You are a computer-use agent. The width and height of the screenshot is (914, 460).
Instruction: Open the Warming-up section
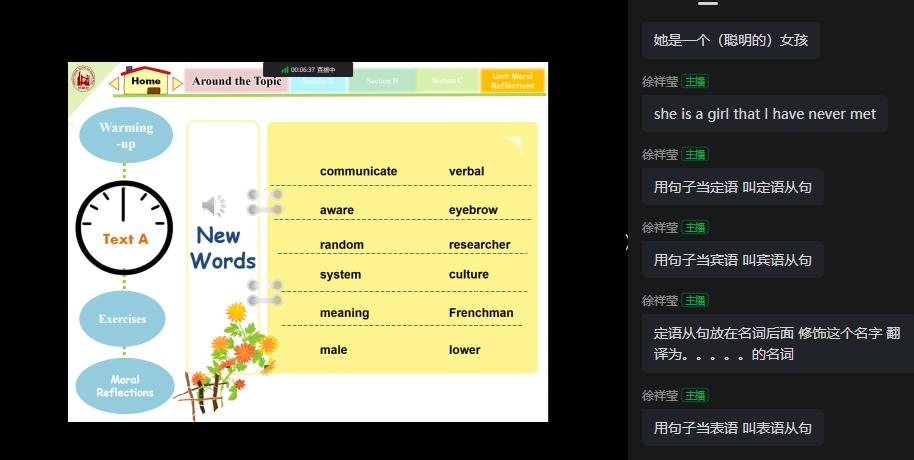coord(126,136)
